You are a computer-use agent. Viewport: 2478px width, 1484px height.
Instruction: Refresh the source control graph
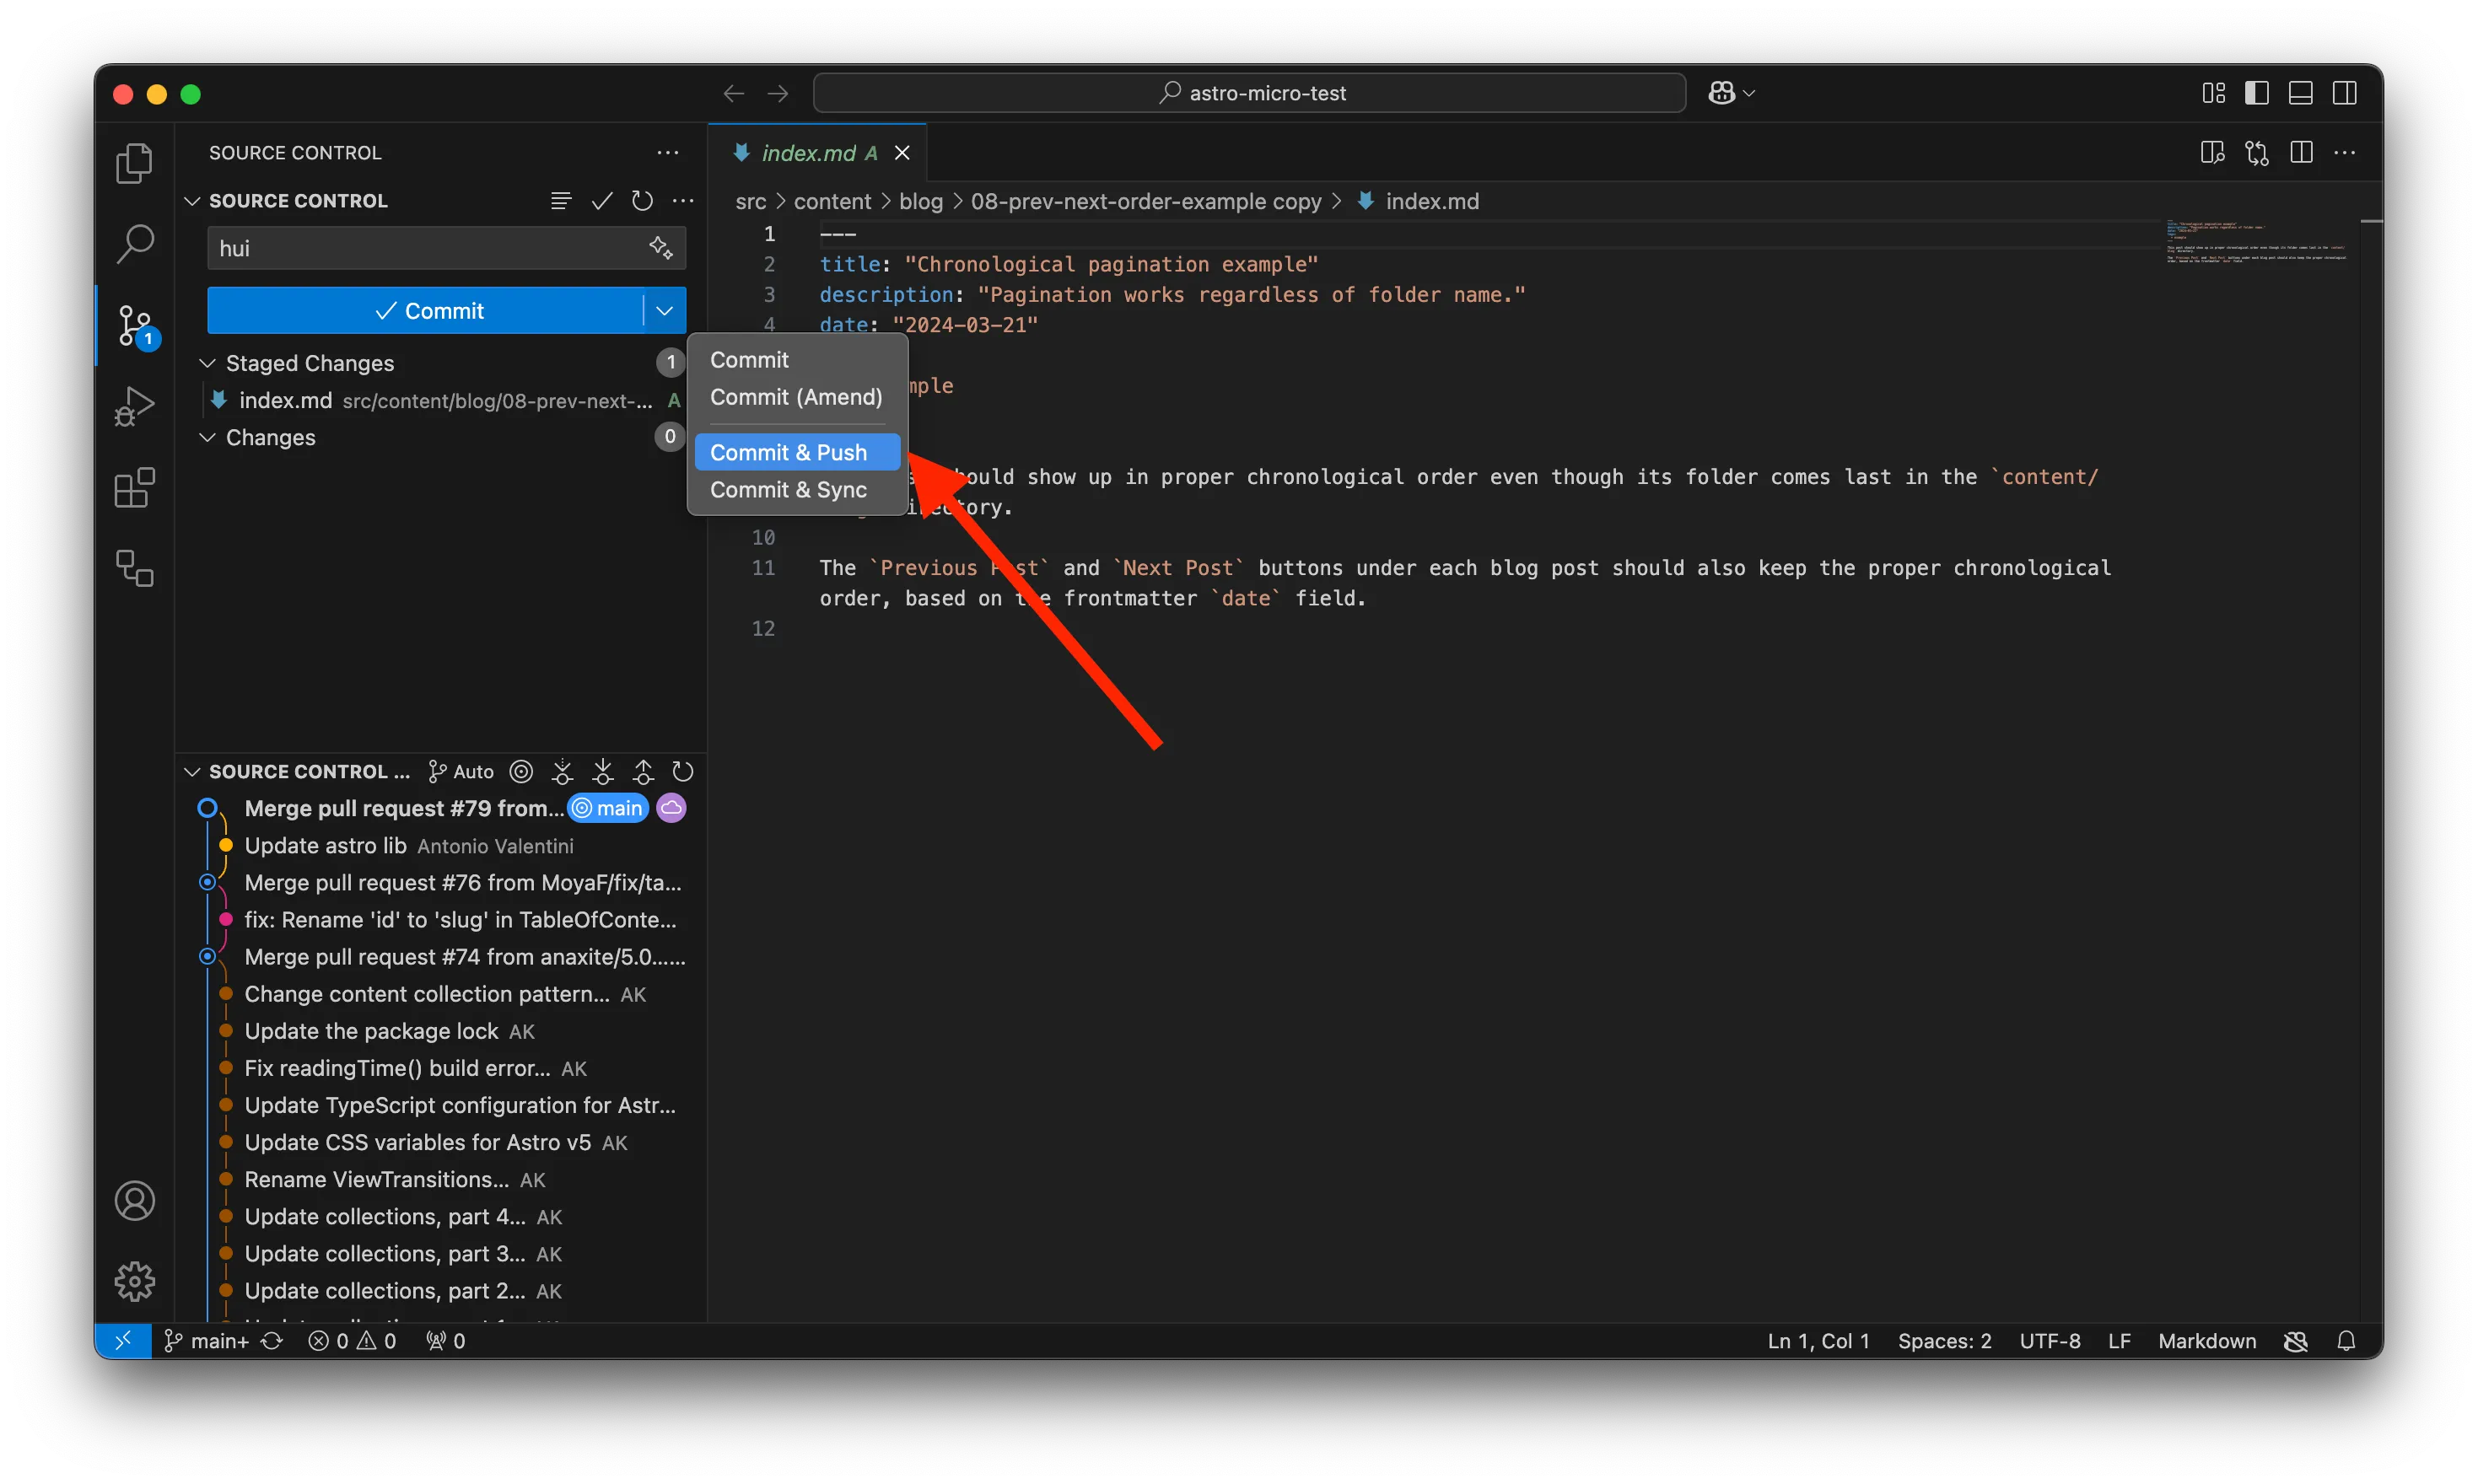click(683, 771)
